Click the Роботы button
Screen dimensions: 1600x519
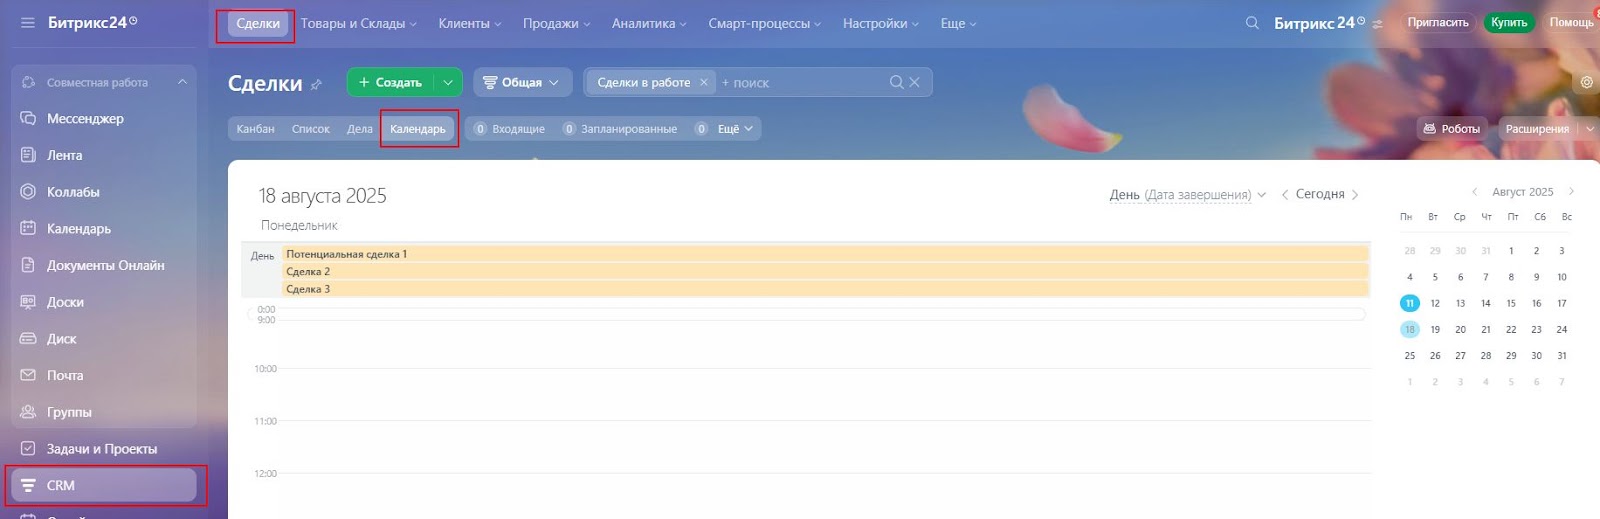coord(1451,129)
